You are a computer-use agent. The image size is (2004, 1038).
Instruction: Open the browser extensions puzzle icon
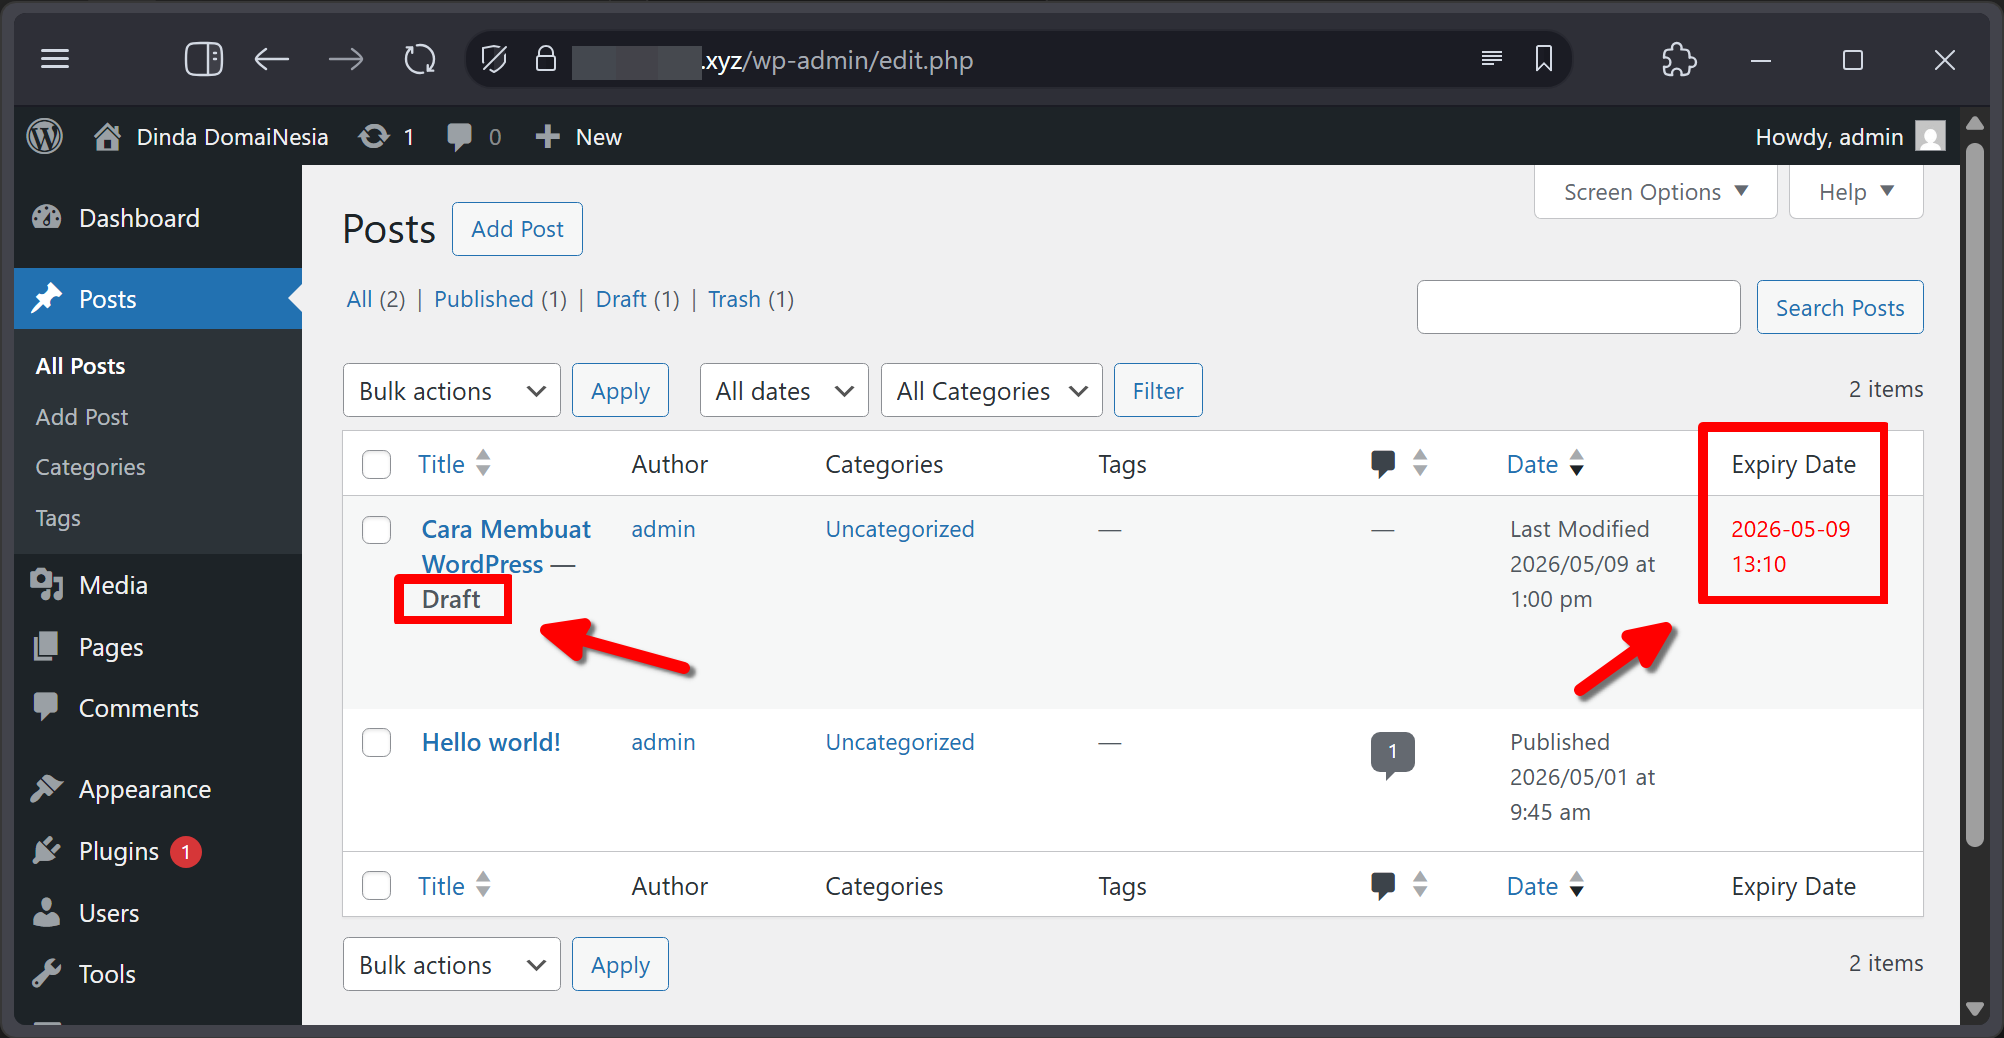(1679, 60)
